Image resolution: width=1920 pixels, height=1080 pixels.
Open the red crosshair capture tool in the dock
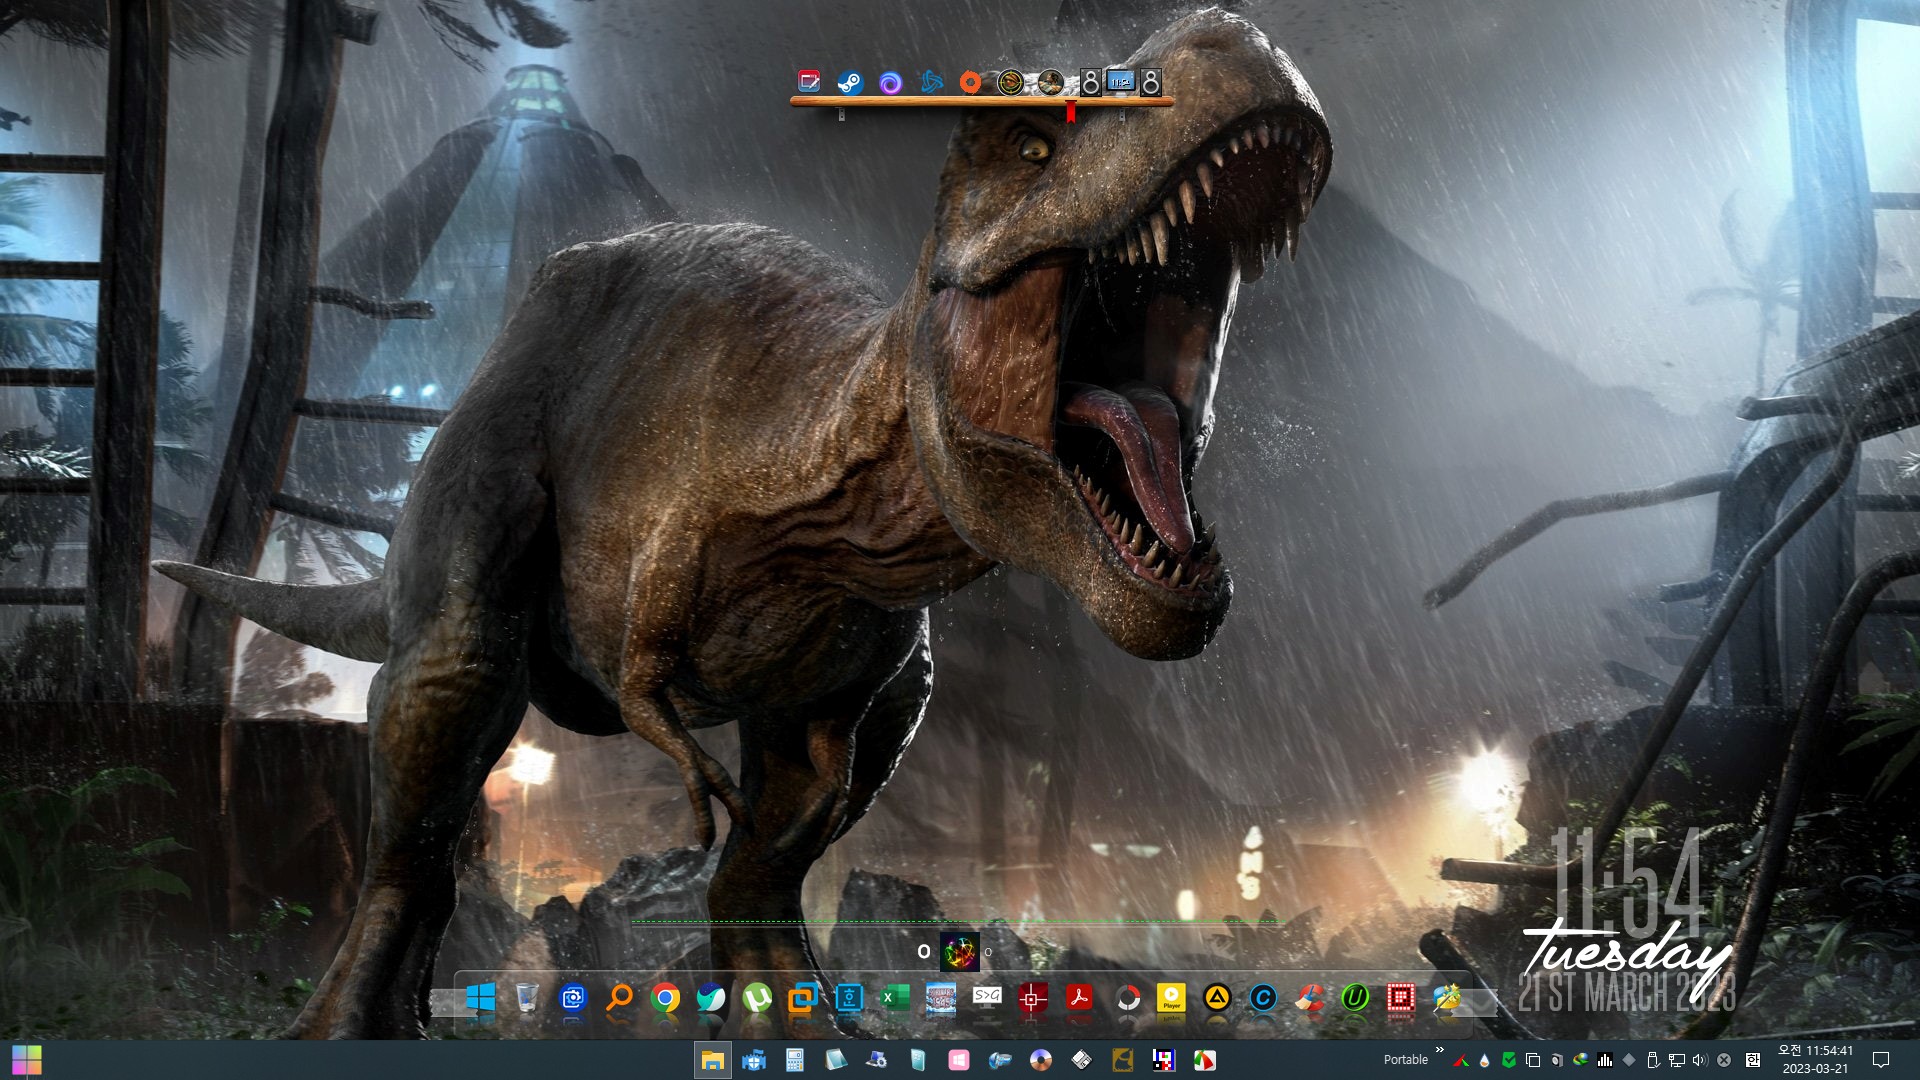pos(1033,997)
